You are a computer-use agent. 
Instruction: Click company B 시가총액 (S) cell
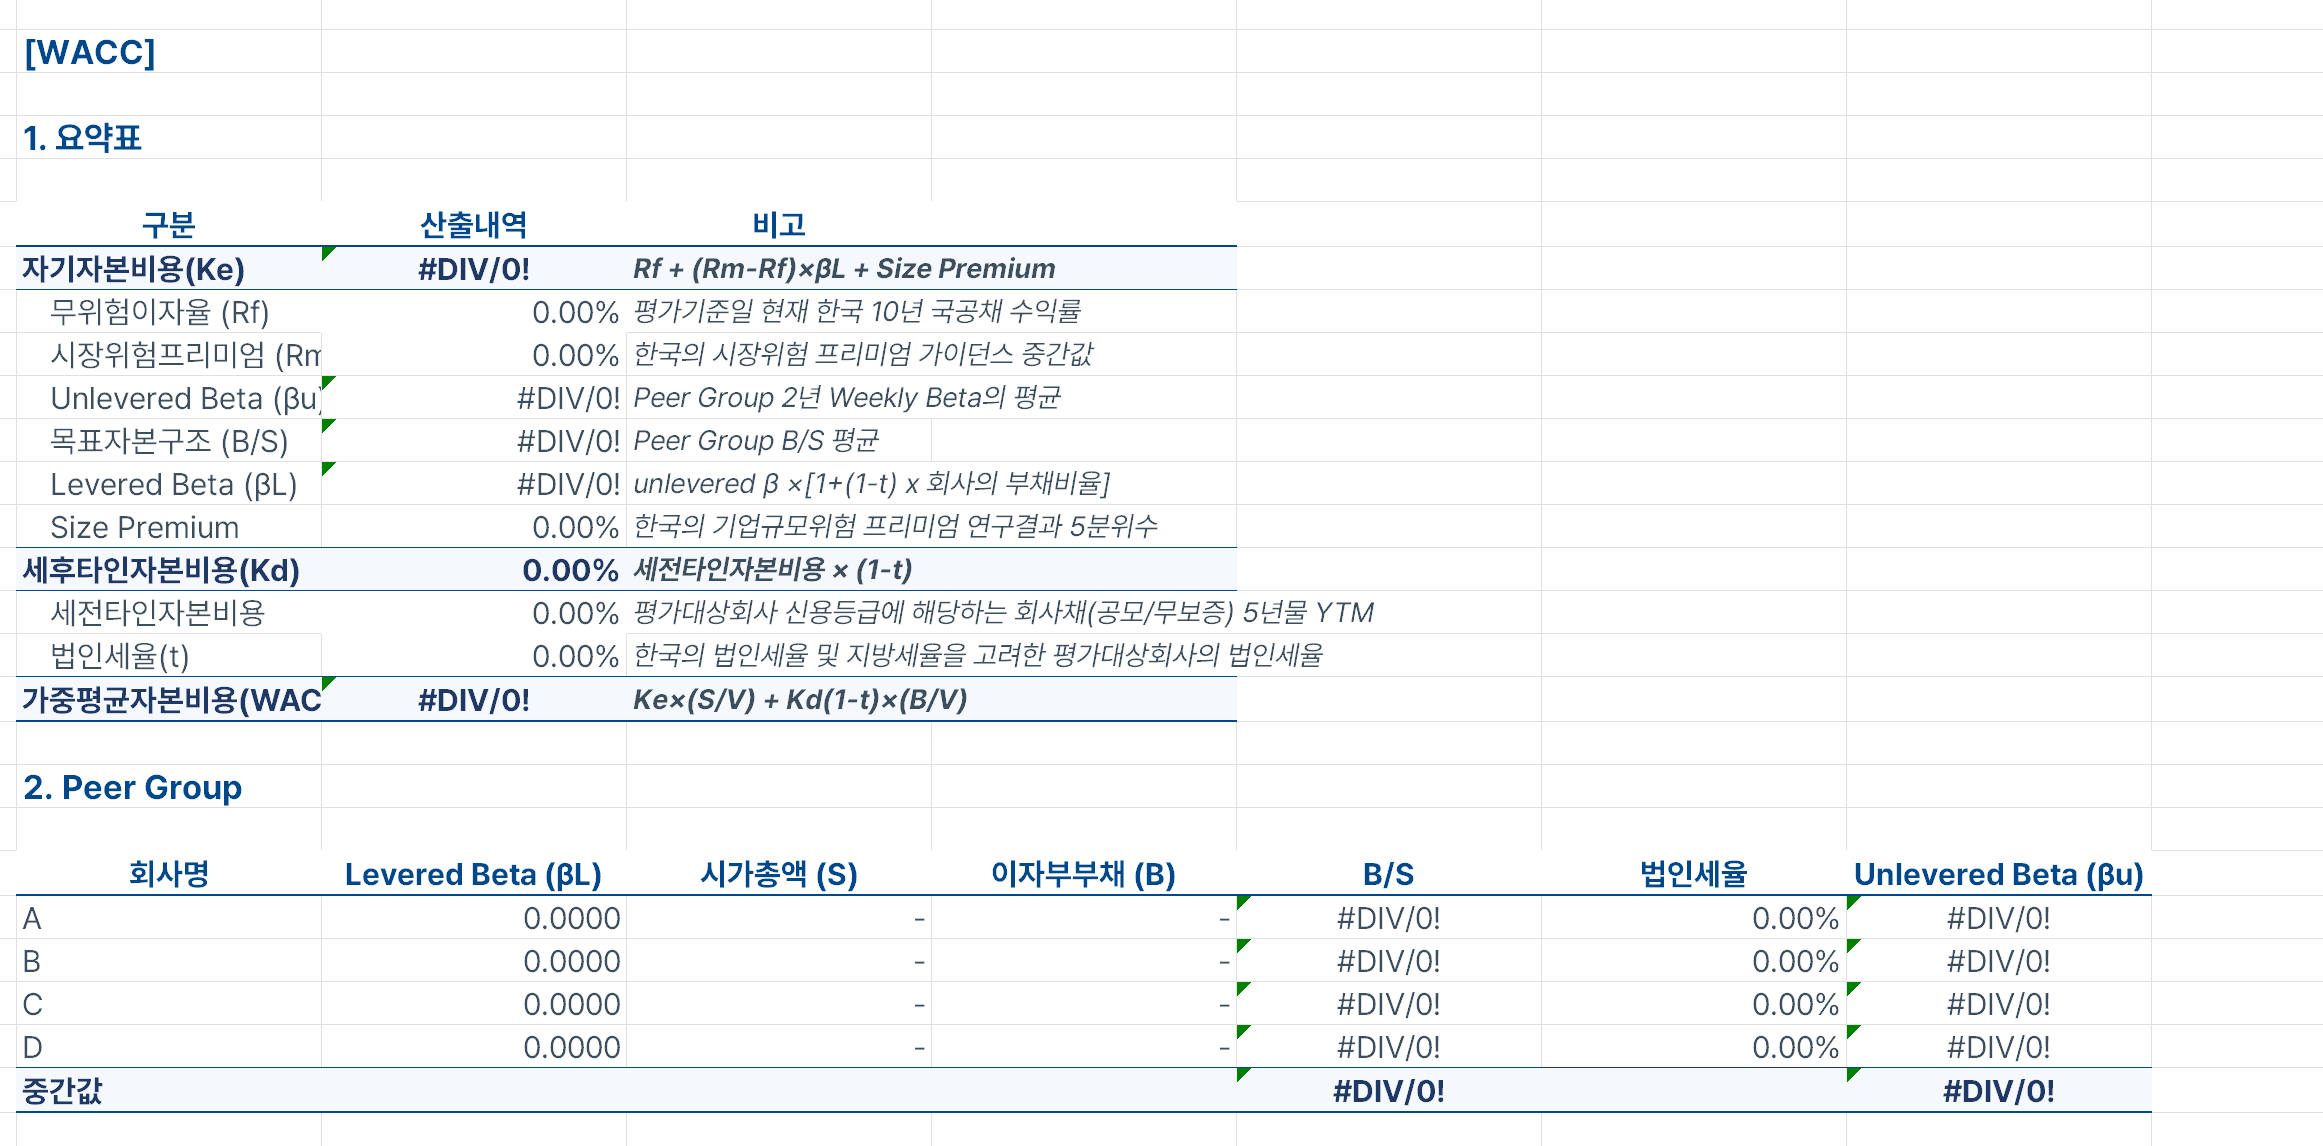pyautogui.click(x=779, y=961)
